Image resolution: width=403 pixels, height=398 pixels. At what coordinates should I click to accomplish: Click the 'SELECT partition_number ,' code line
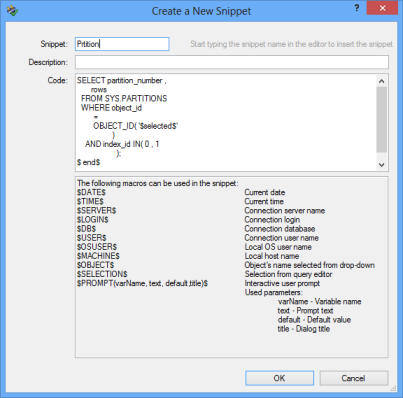pos(122,81)
